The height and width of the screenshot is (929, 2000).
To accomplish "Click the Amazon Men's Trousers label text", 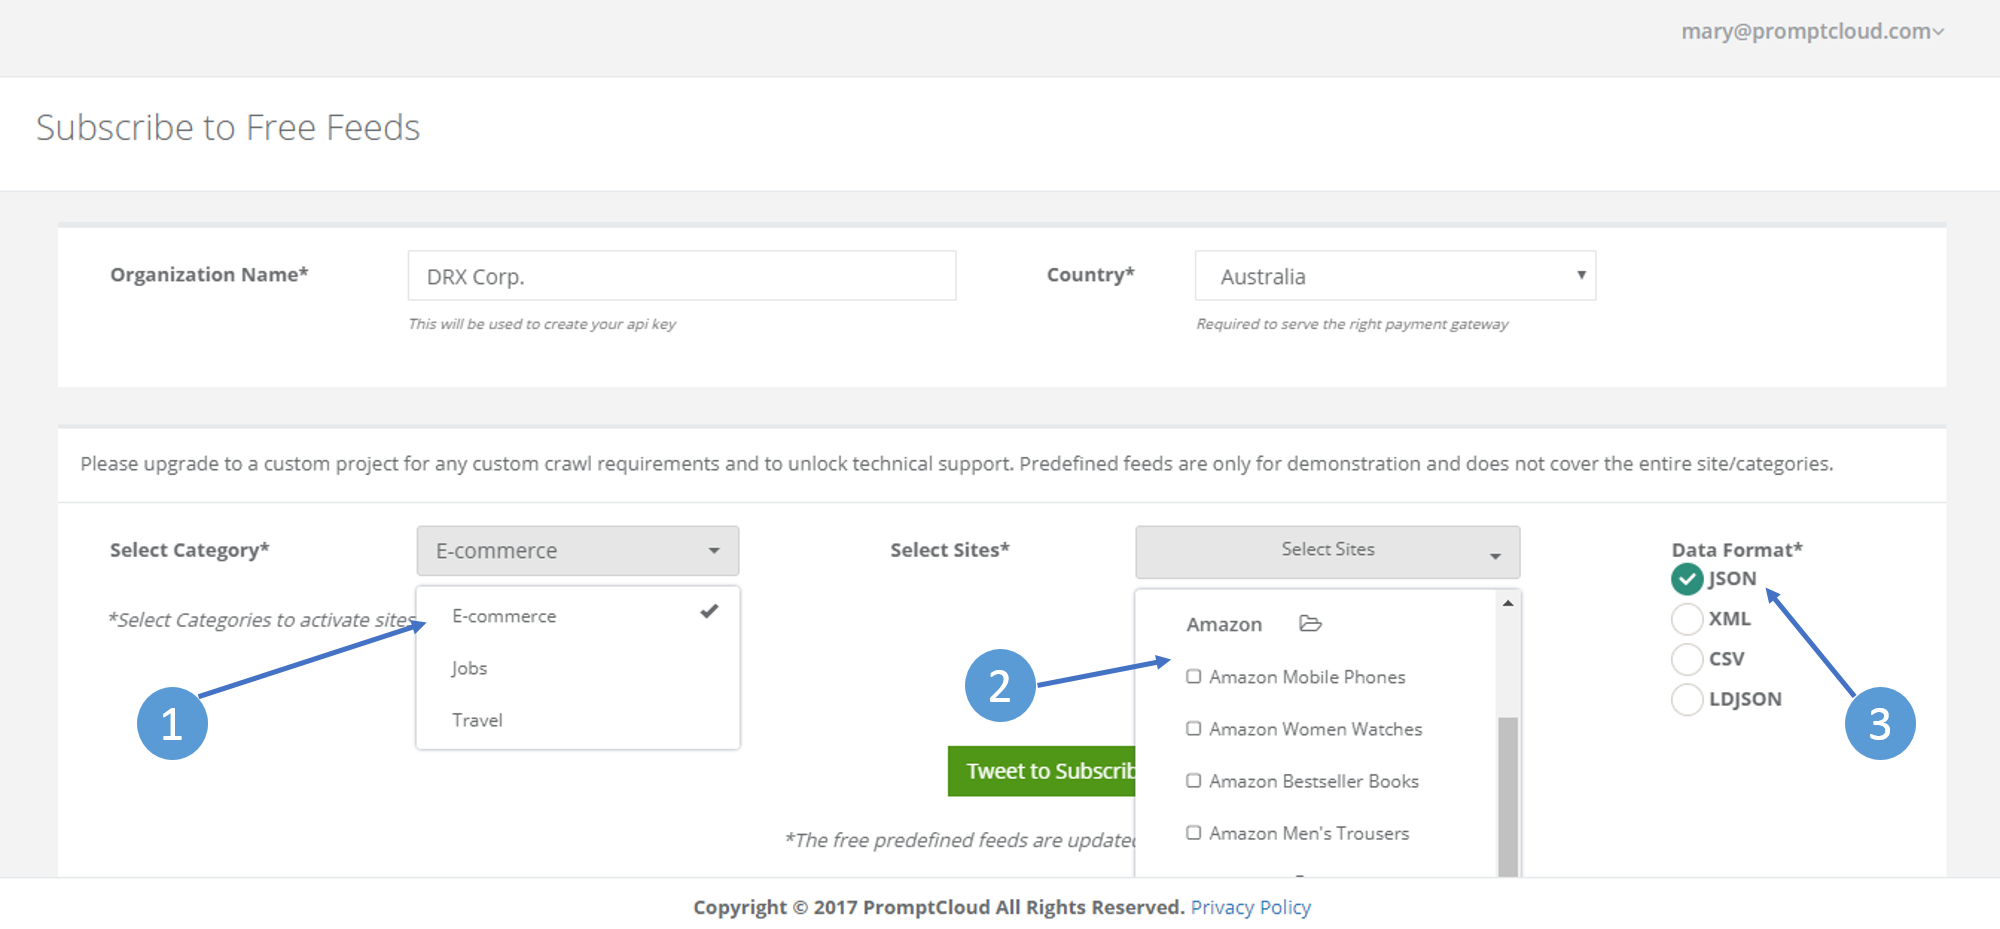I will (1309, 833).
